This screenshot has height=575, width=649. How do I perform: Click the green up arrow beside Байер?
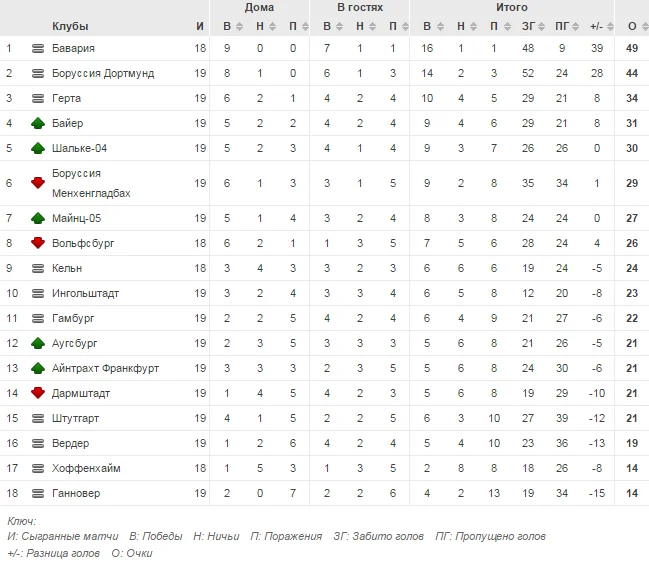coord(38,123)
